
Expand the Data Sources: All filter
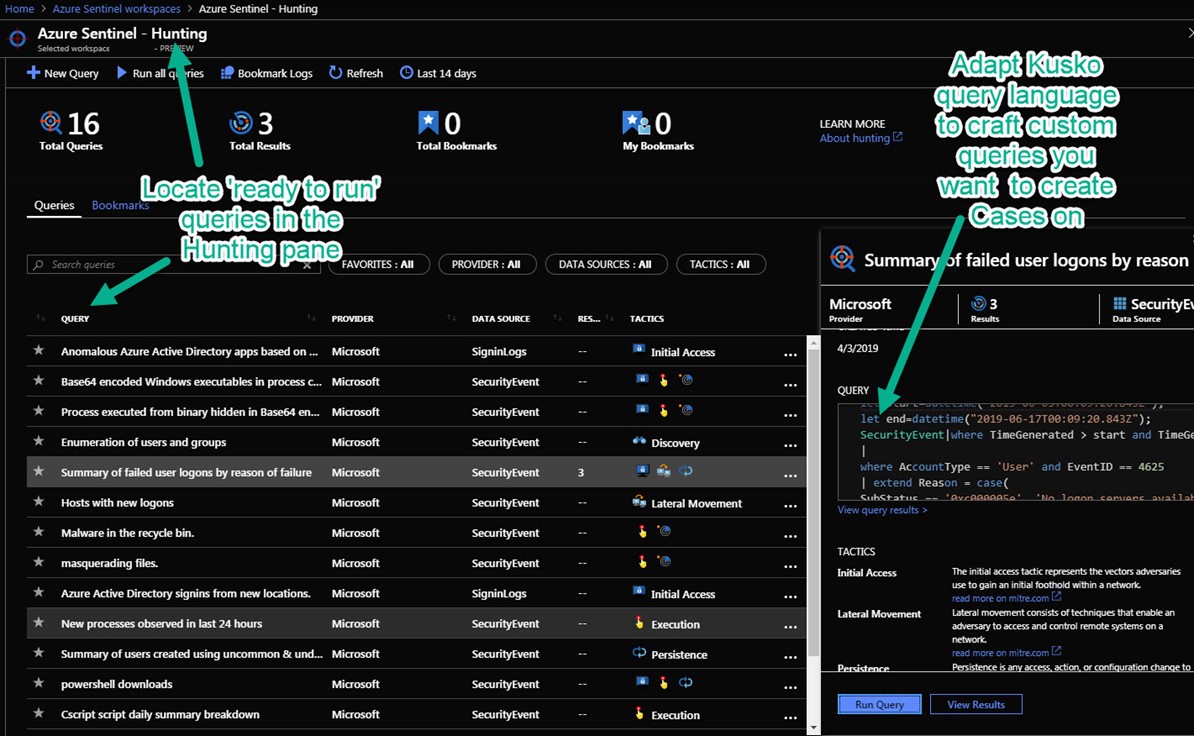click(x=604, y=265)
